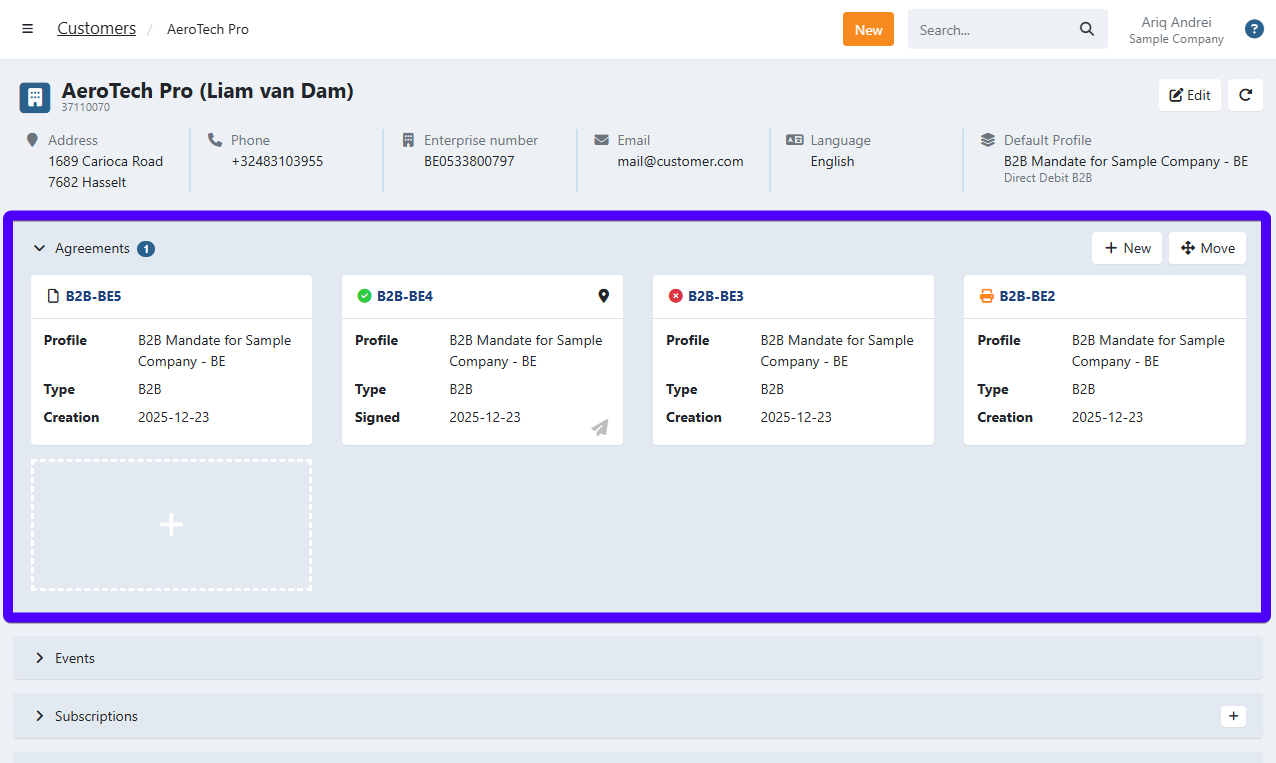Open the hamburger navigation menu

pyautogui.click(x=28, y=29)
